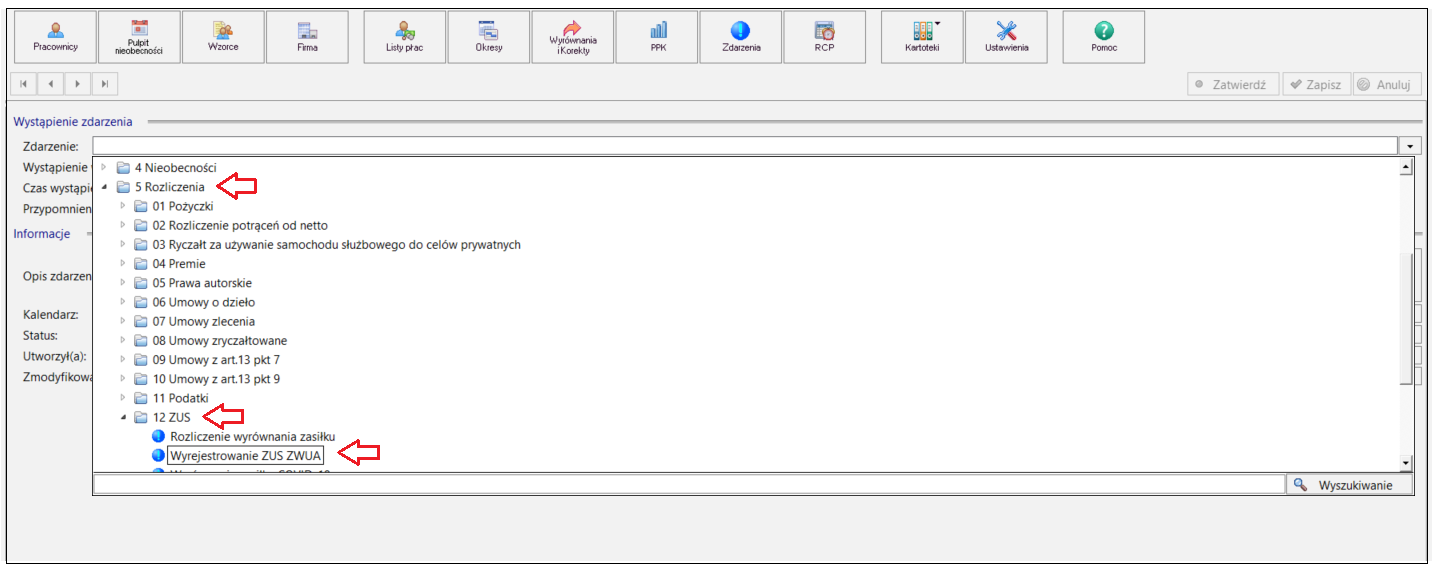
Task: Open the Firma section
Action: [307, 37]
